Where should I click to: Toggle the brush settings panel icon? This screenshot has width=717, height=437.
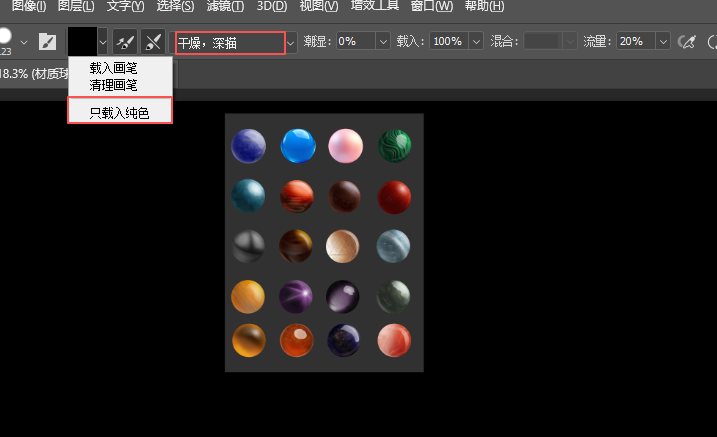pyautogui.click(x=47, y=42)
